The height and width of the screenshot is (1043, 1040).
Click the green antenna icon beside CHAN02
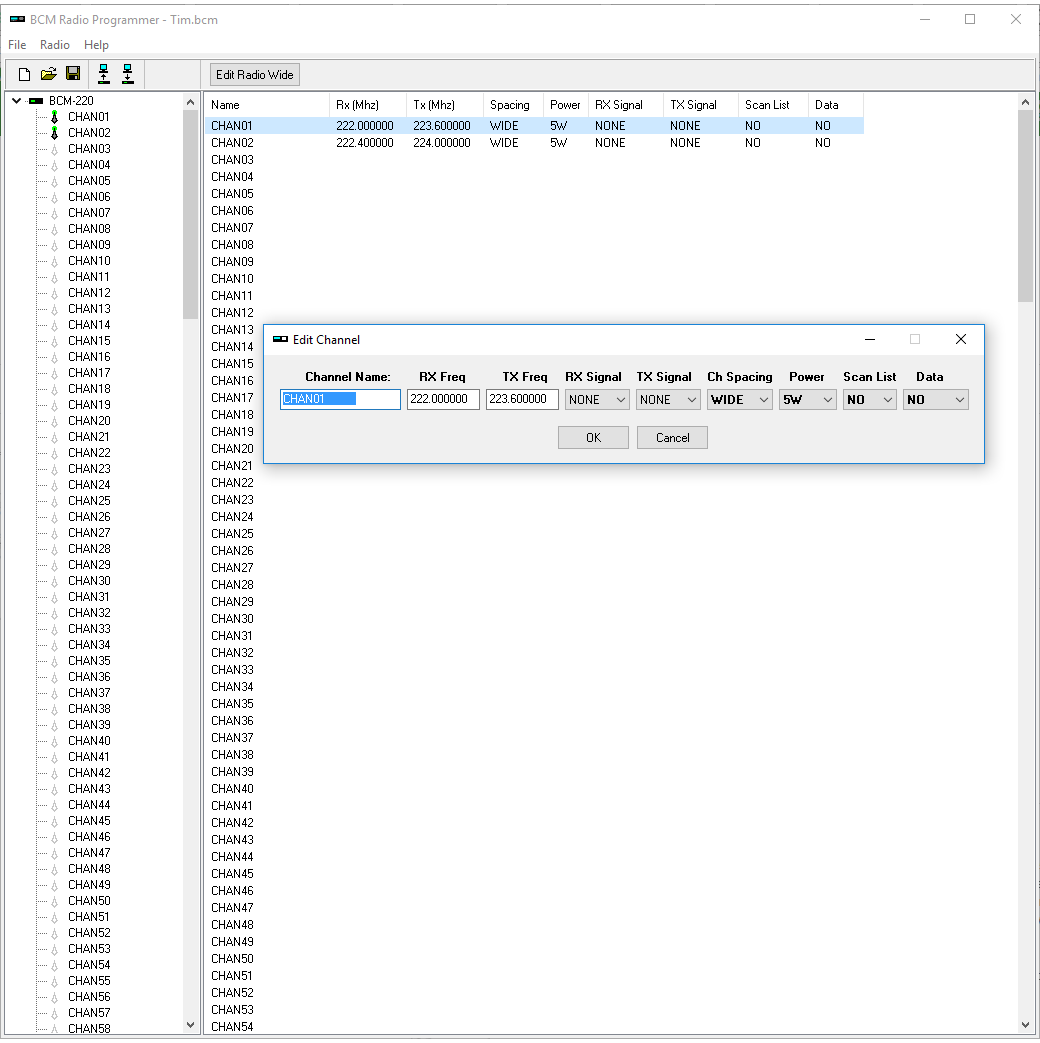tap(55, 133)
